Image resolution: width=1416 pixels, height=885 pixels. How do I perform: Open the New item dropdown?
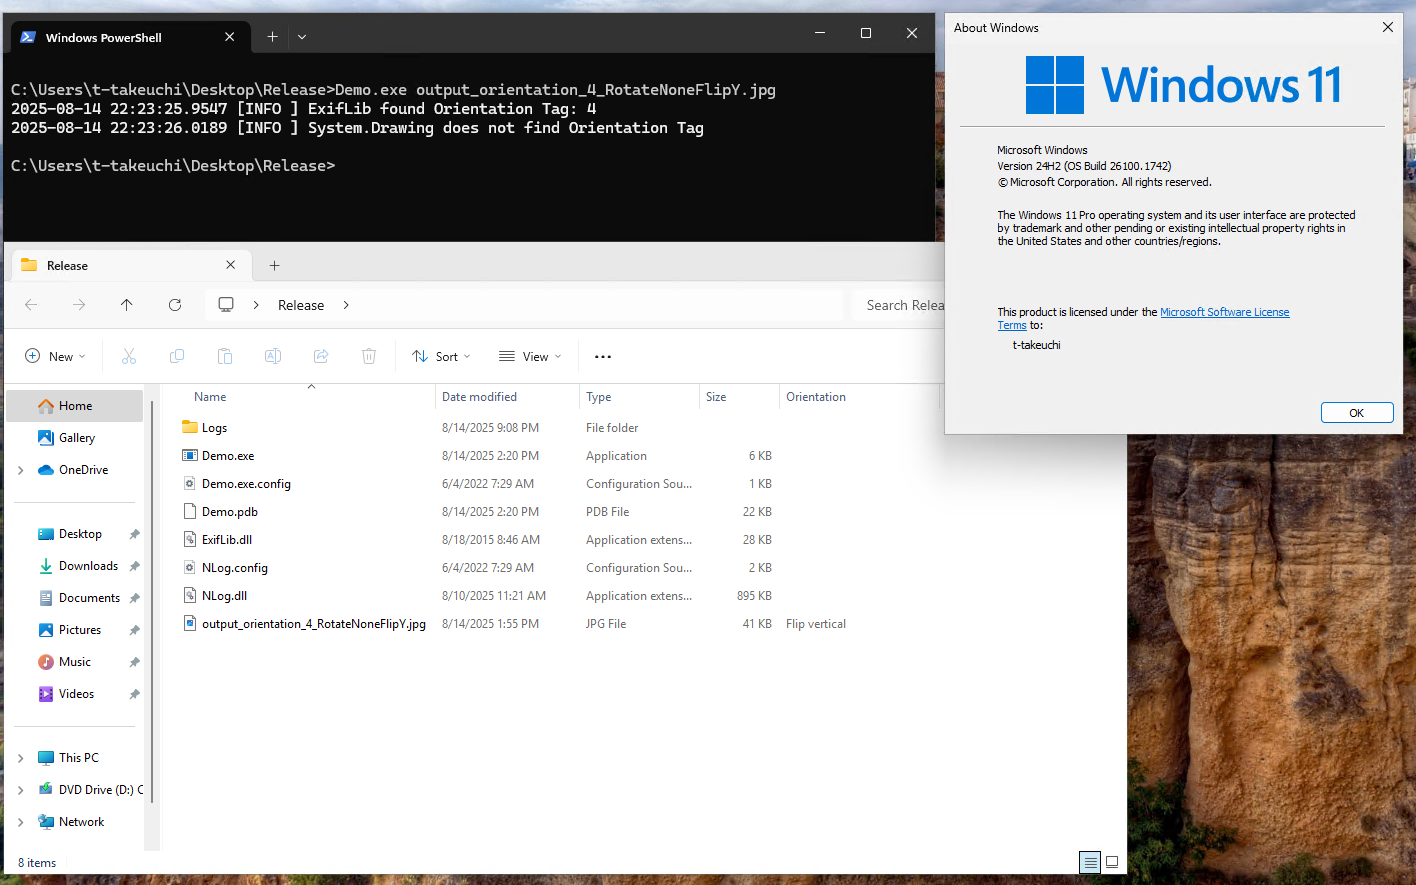[x=55, y=356]
